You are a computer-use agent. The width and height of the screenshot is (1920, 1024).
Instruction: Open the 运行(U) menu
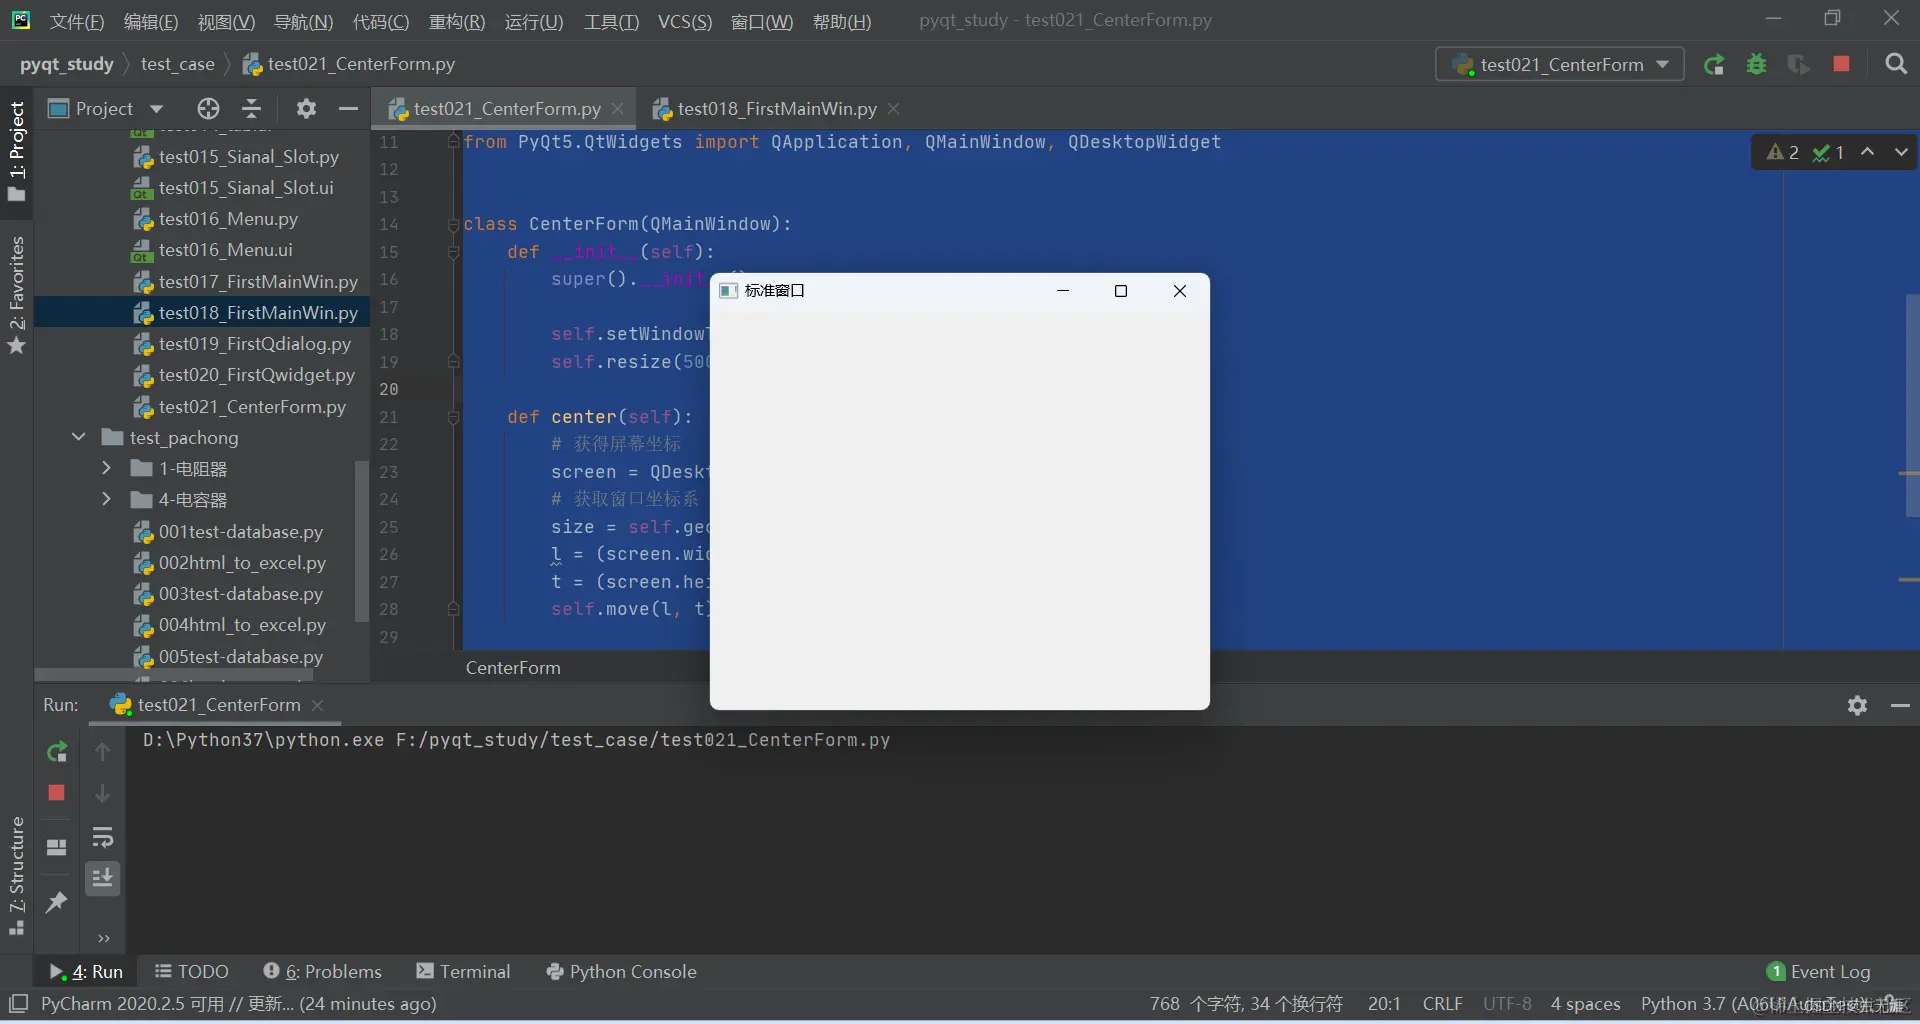point(534,22)
